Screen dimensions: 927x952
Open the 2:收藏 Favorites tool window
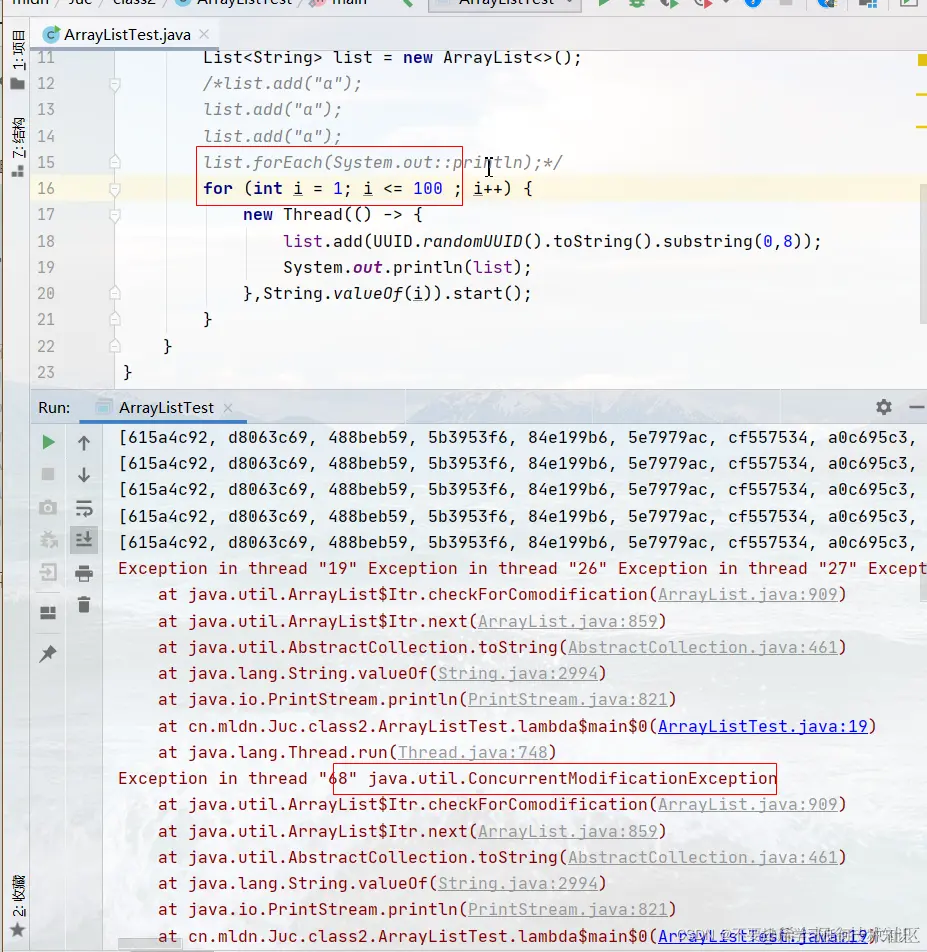pyautogui.click(x=18, y=905)
